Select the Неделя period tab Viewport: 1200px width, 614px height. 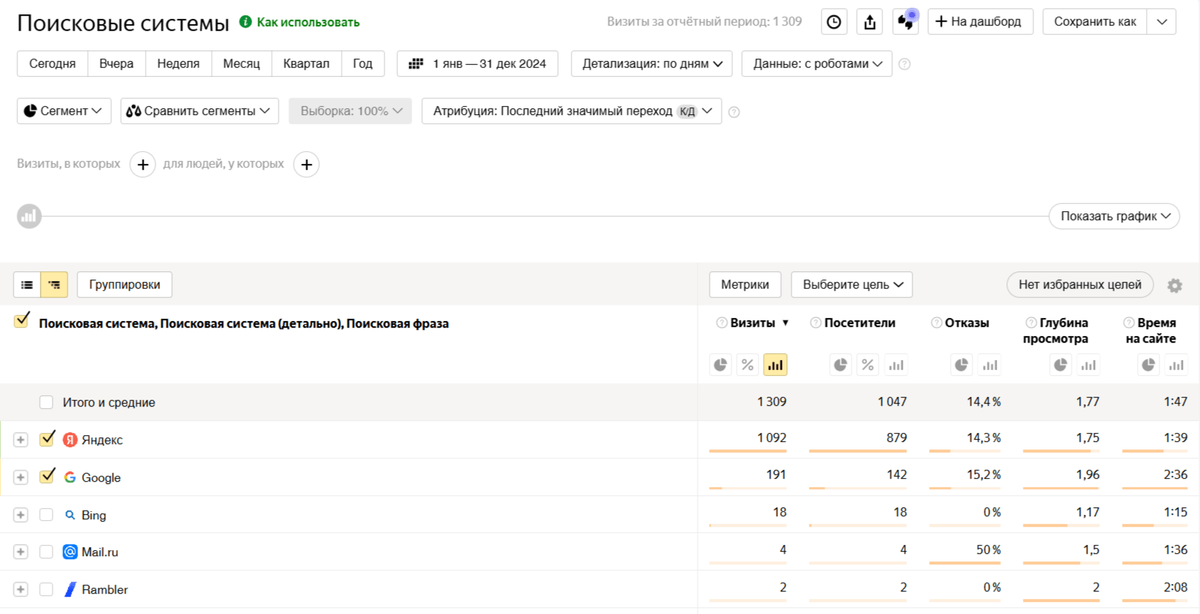point(178,64)
